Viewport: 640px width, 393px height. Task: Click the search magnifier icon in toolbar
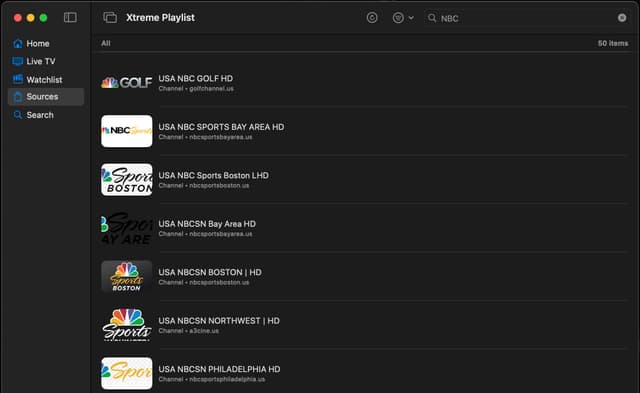[432, 18]
